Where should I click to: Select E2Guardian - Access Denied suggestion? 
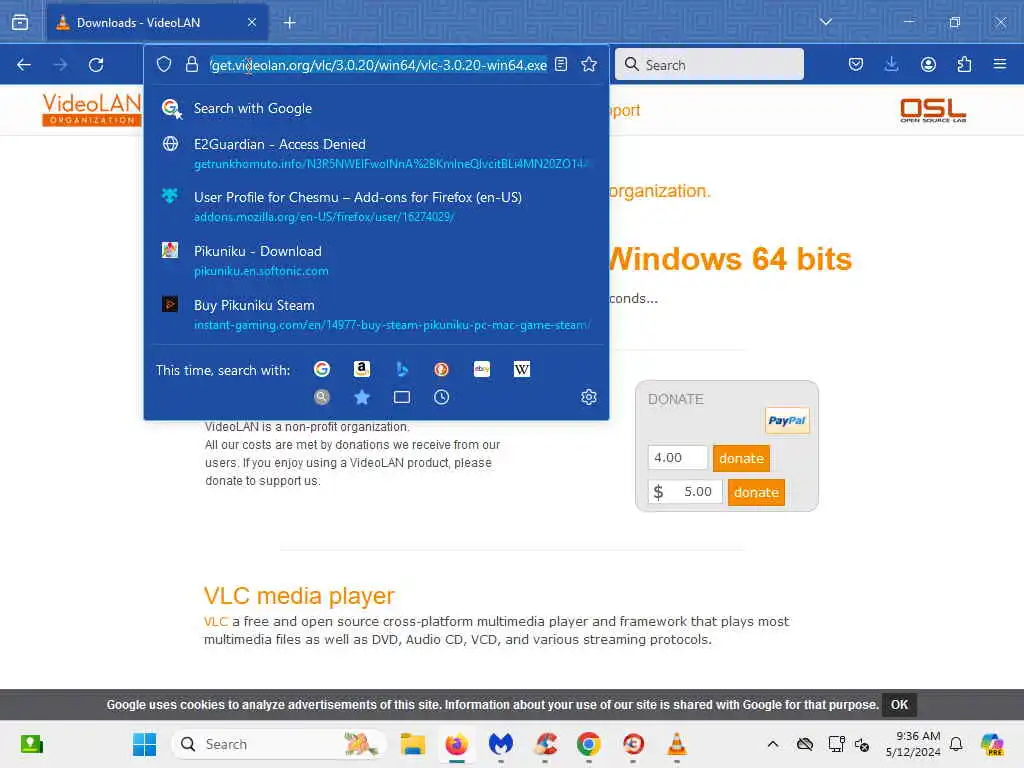376,153
